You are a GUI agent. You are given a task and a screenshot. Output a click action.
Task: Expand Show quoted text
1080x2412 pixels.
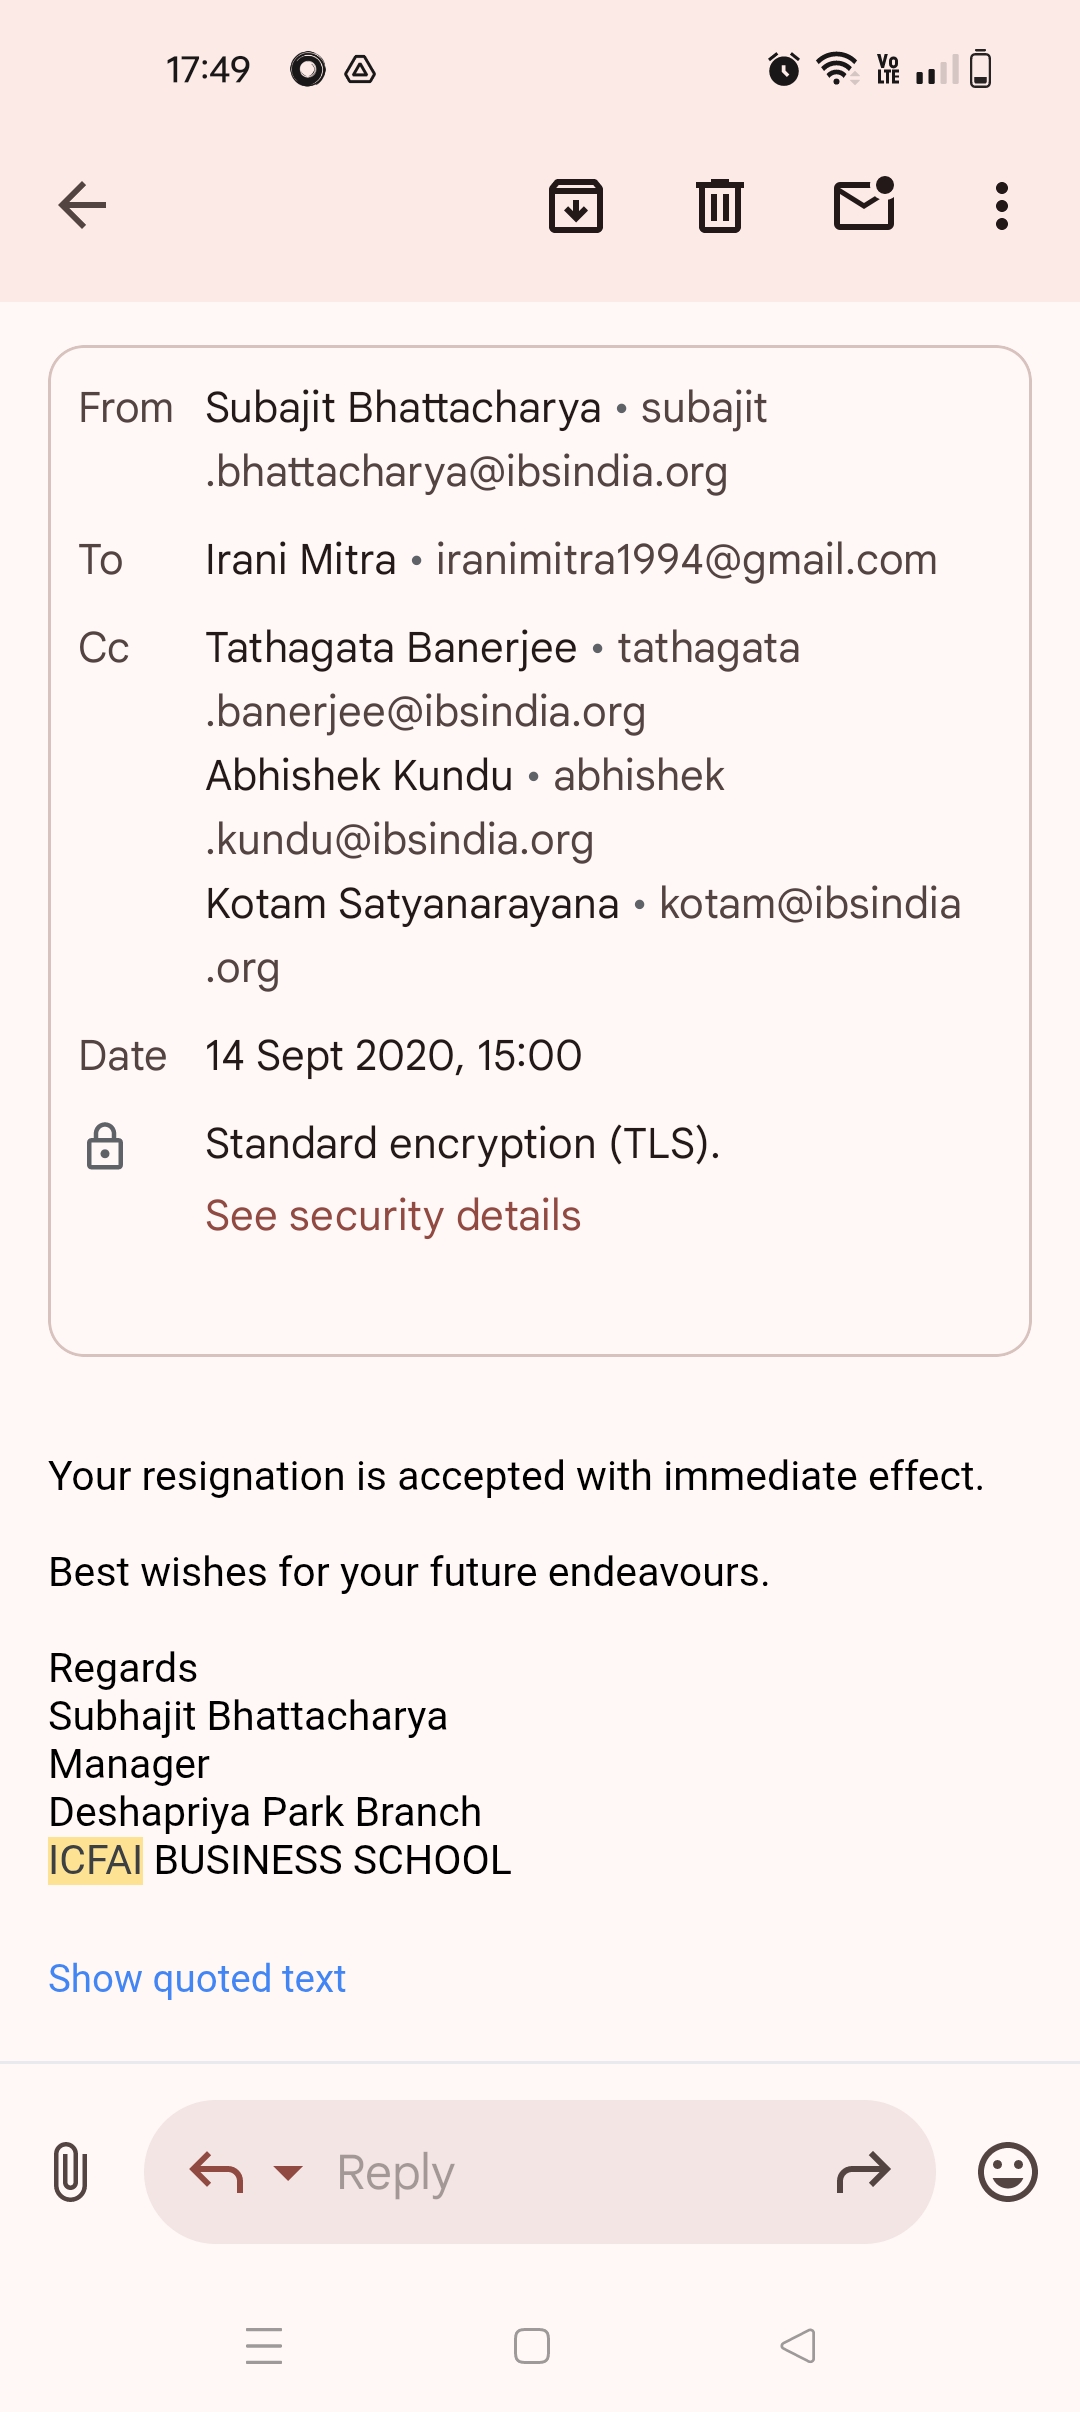pyautogui.click(x=197, y=1978)
